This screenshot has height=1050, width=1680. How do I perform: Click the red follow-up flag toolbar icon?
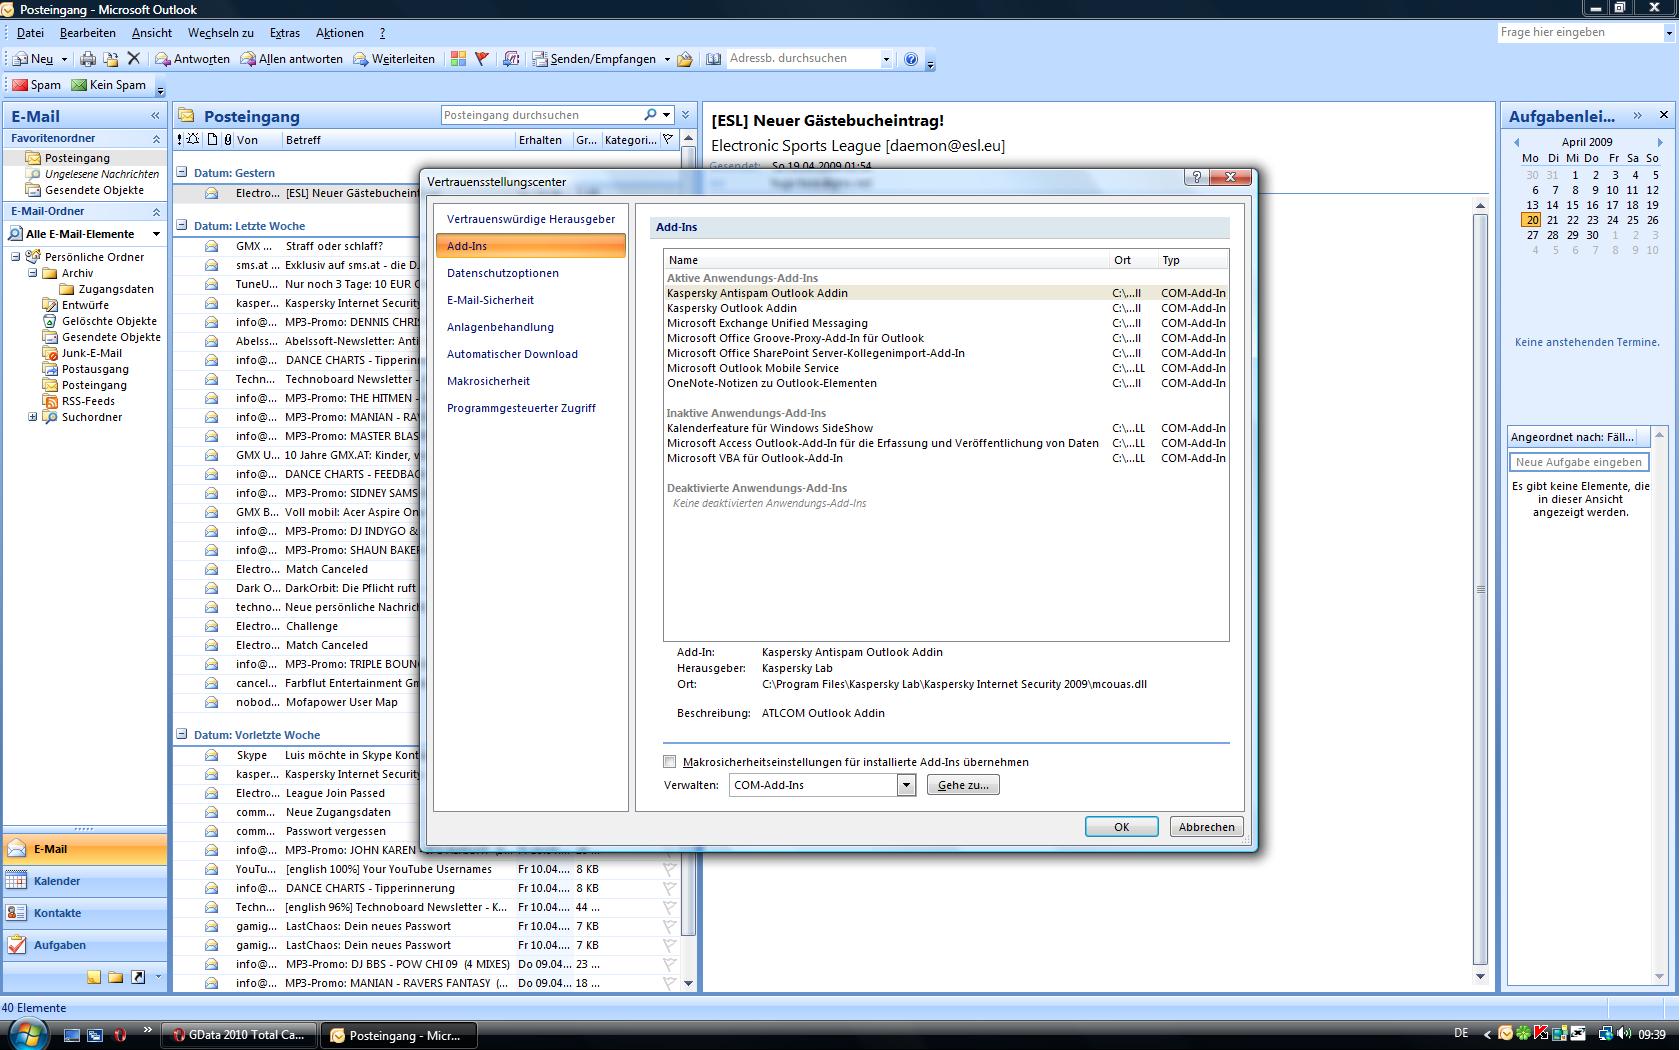tap(482, 59)
